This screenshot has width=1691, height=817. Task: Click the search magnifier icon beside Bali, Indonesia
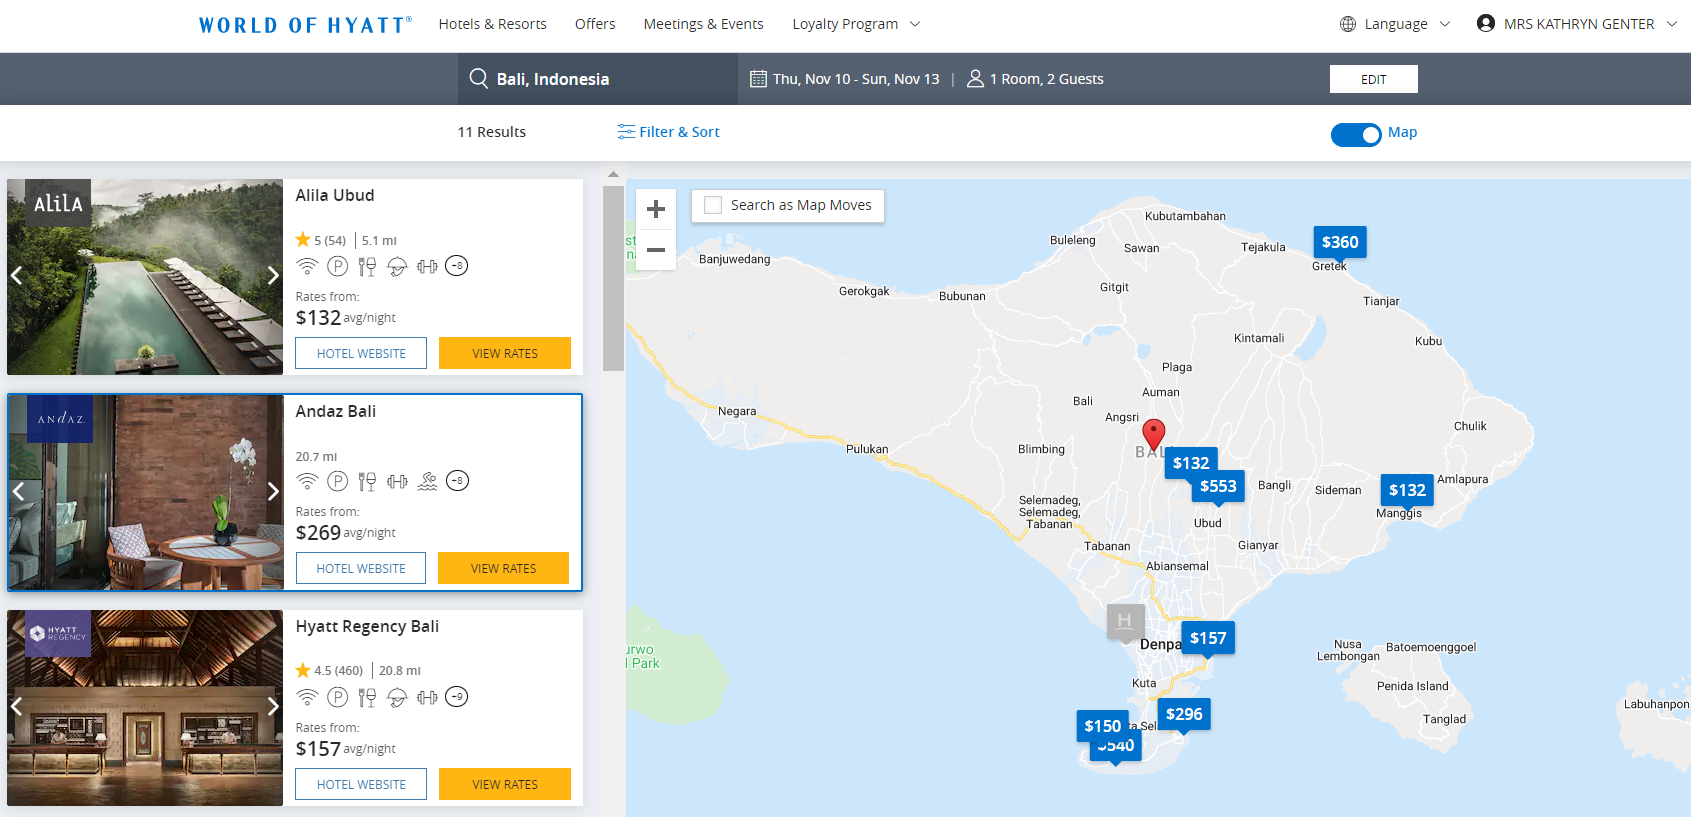click(479, 79)
